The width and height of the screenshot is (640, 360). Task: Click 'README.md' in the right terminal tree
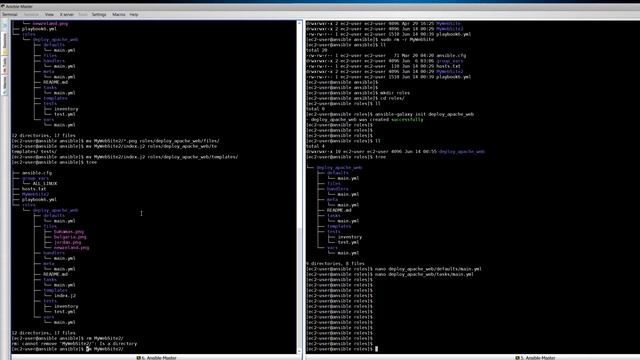point(339,210)
